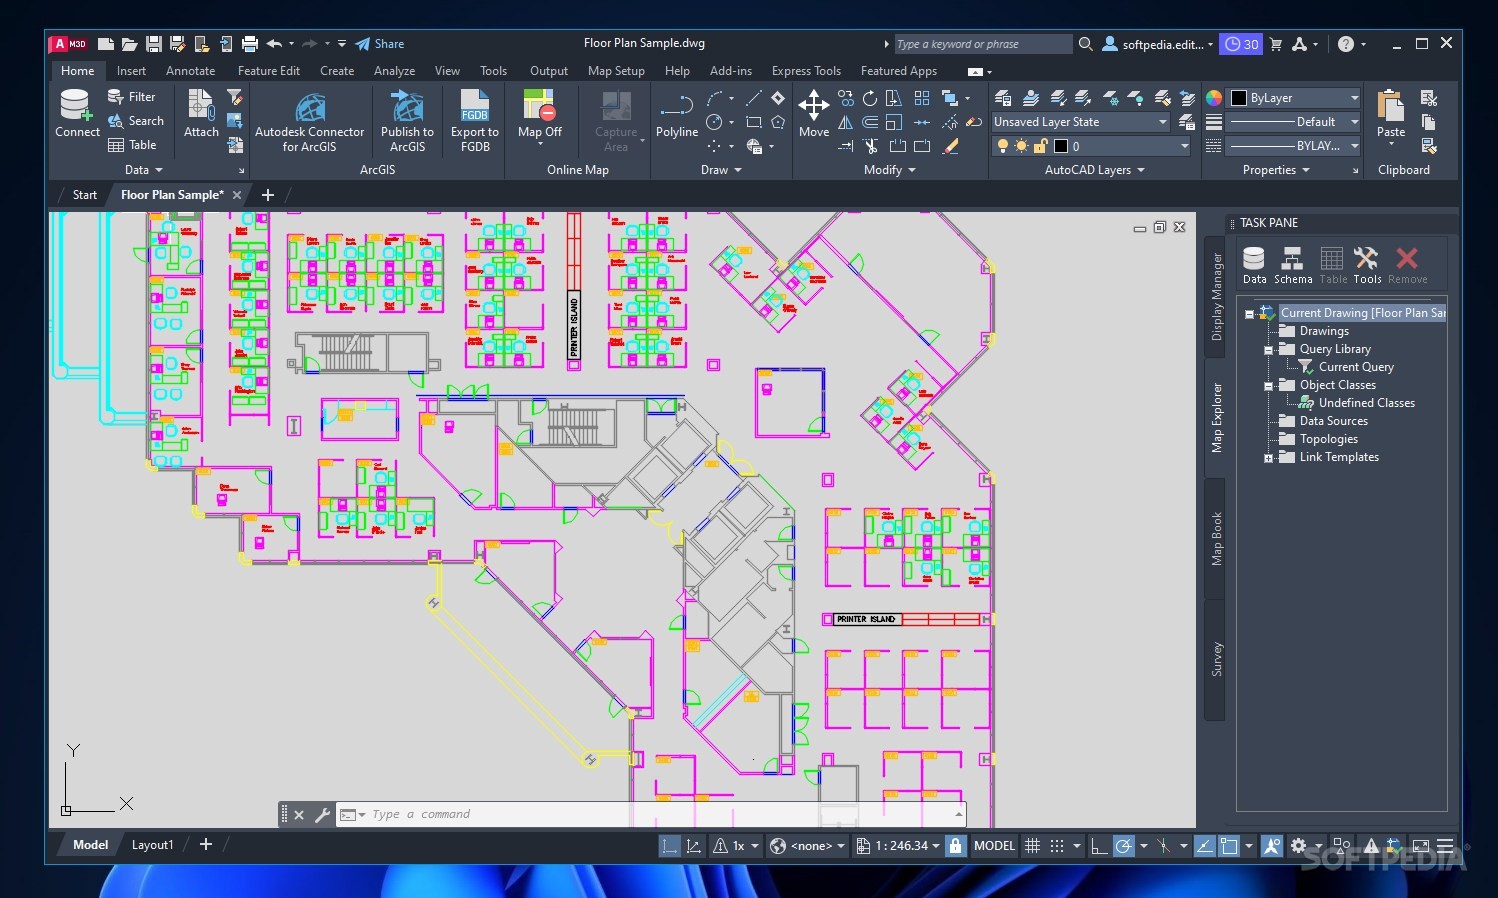
Task: Select the Polygon draw tool
Action: coord(778,122)
